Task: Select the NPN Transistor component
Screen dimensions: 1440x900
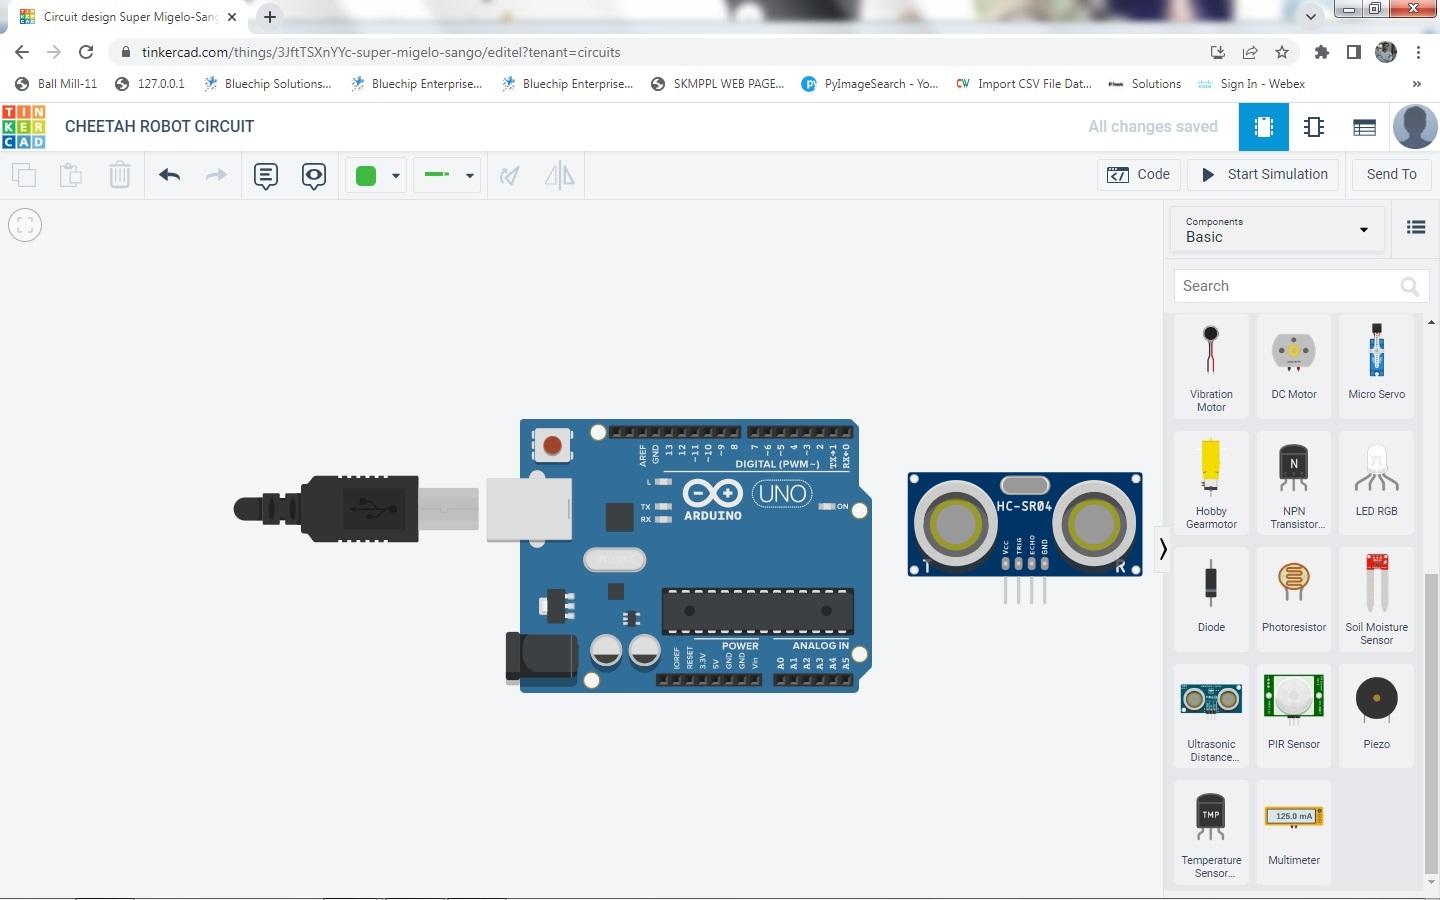Action: coord(1294,483)
